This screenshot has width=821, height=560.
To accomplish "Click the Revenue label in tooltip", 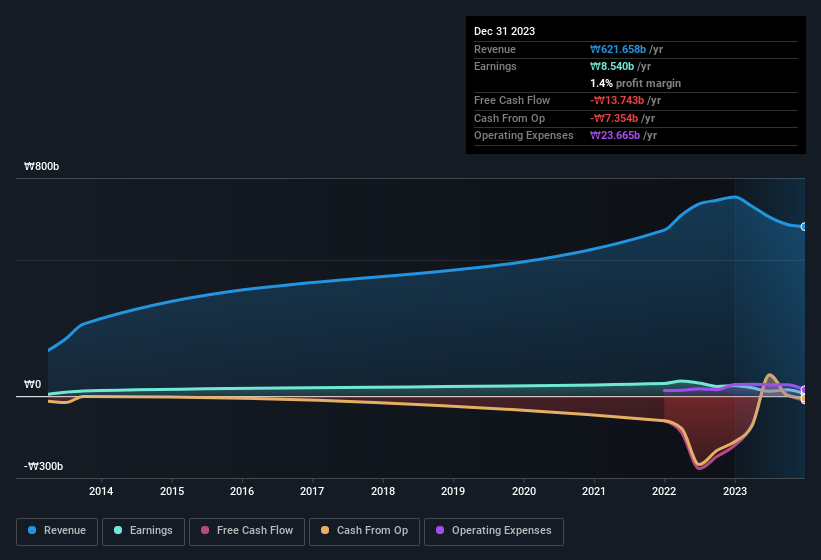I will 495,49.
